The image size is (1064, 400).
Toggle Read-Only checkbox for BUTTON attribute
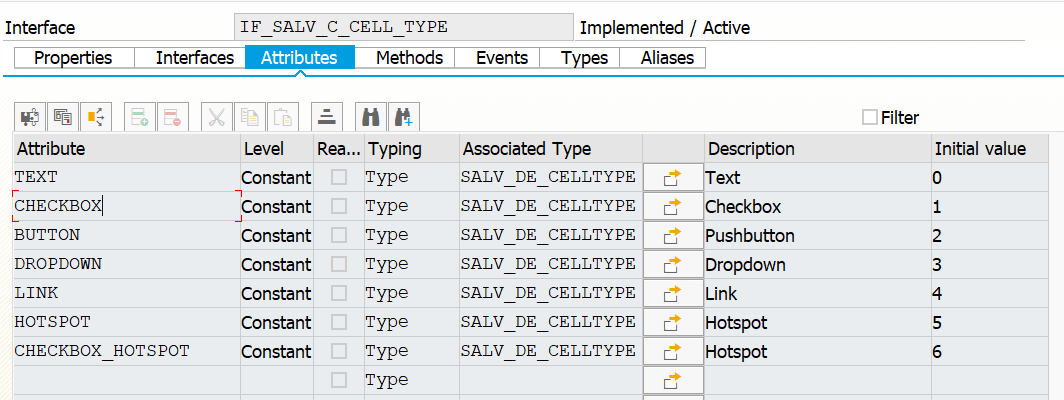(x=339, y=236)
